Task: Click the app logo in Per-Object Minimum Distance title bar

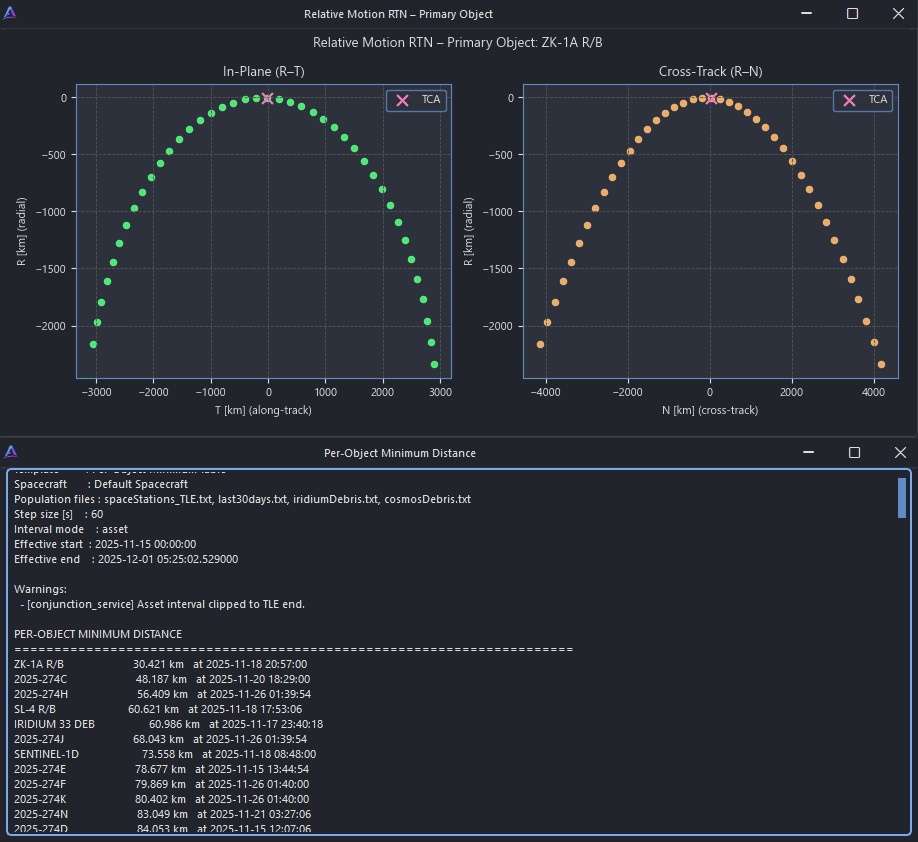Action: point(10,452)
